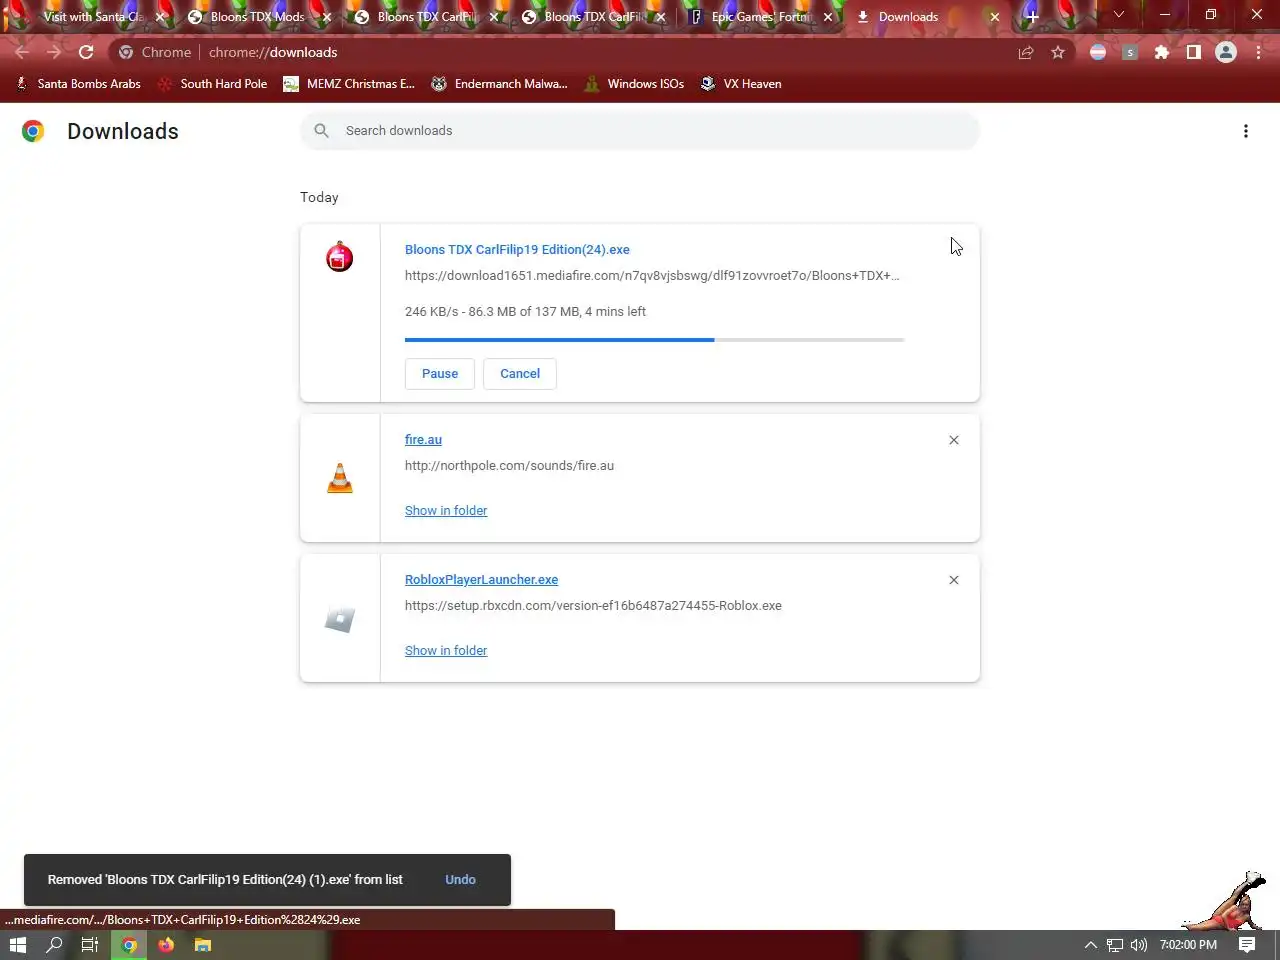The height and width of the screenshot is (960, 1280).
Task: Pause the Bloons TDX download
Action: [440, 374]
